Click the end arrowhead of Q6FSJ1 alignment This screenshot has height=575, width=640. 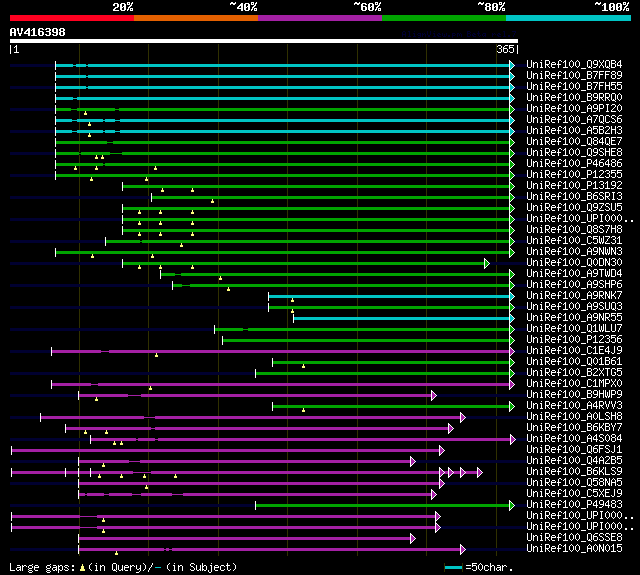(442, 451)
